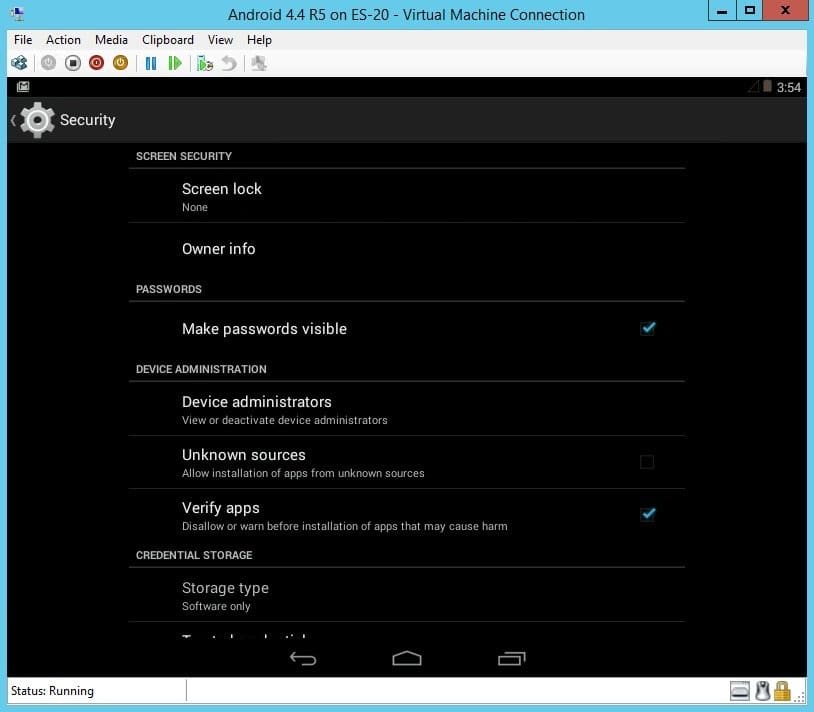Screen dimensions: 814x712
Task: Click the Android recent apps button
Action: tap(511, 659)
